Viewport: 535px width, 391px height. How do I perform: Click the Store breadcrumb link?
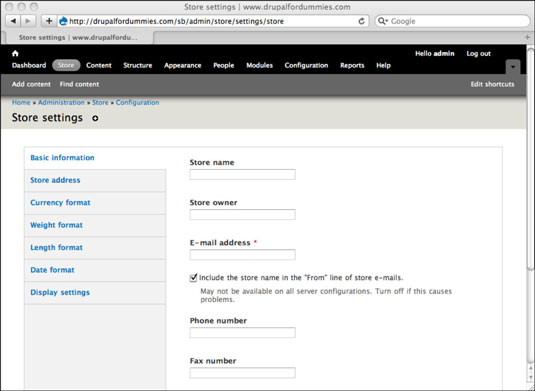(x=100, y=102)
